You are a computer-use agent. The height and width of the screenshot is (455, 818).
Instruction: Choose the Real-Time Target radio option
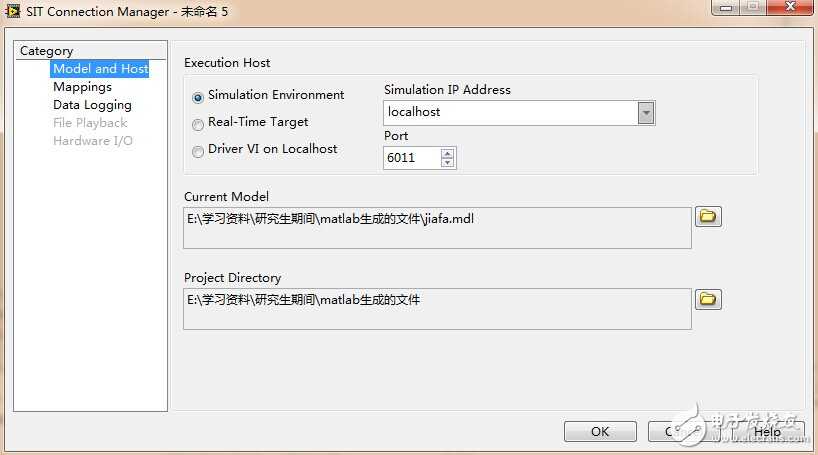198,124
